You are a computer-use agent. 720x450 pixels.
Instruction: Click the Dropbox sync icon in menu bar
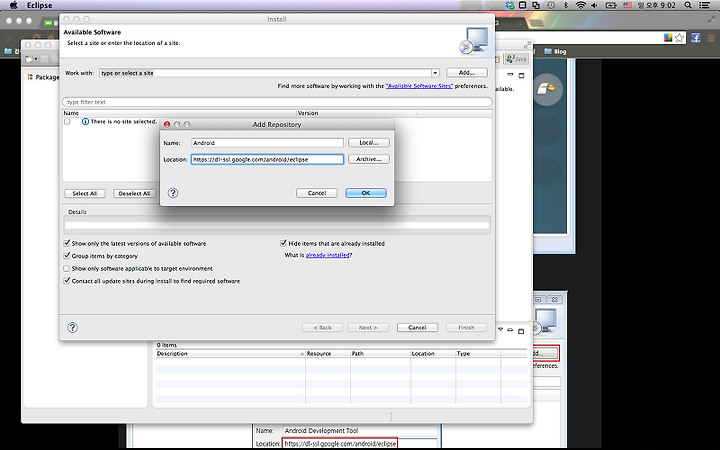coord(510,6)
